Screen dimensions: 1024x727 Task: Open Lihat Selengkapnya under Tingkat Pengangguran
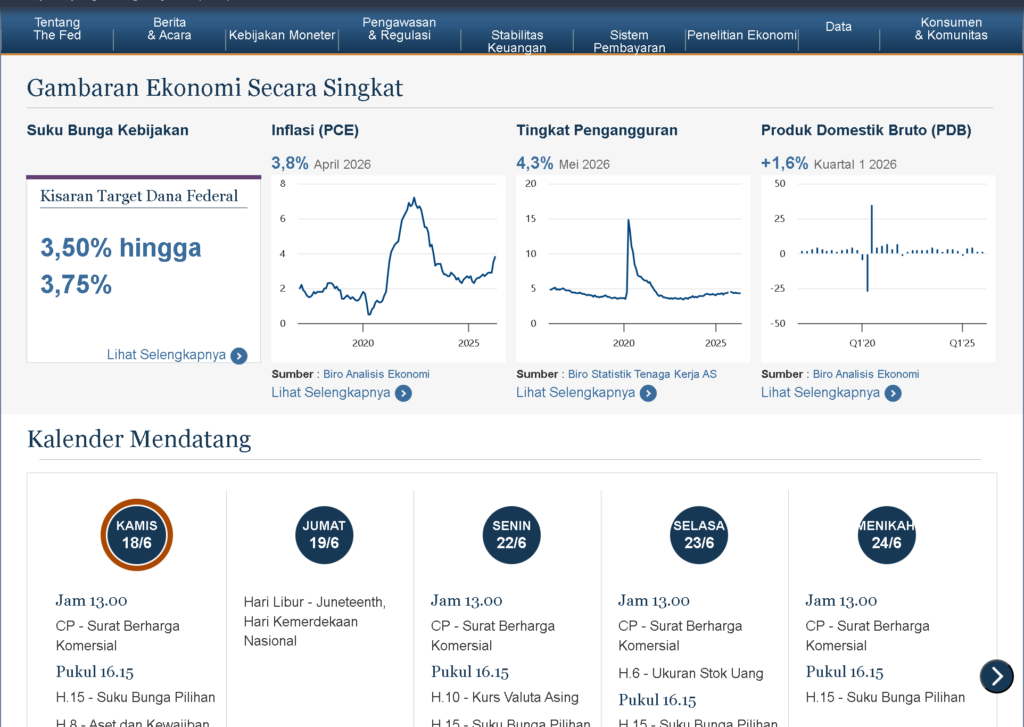(x=575, y=393)
